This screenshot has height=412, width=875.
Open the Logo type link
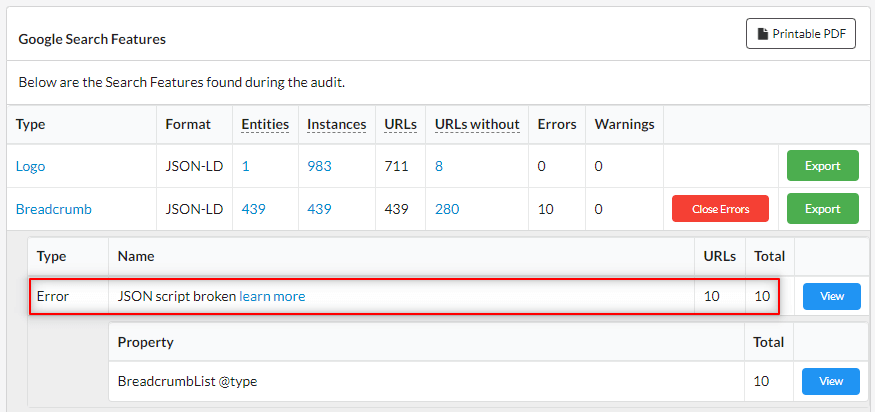tap(30, 166)
